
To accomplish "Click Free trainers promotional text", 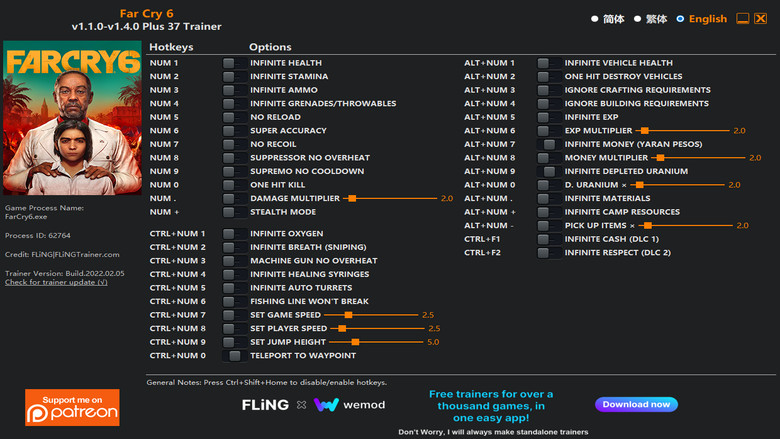I will [x=491, y=406].
